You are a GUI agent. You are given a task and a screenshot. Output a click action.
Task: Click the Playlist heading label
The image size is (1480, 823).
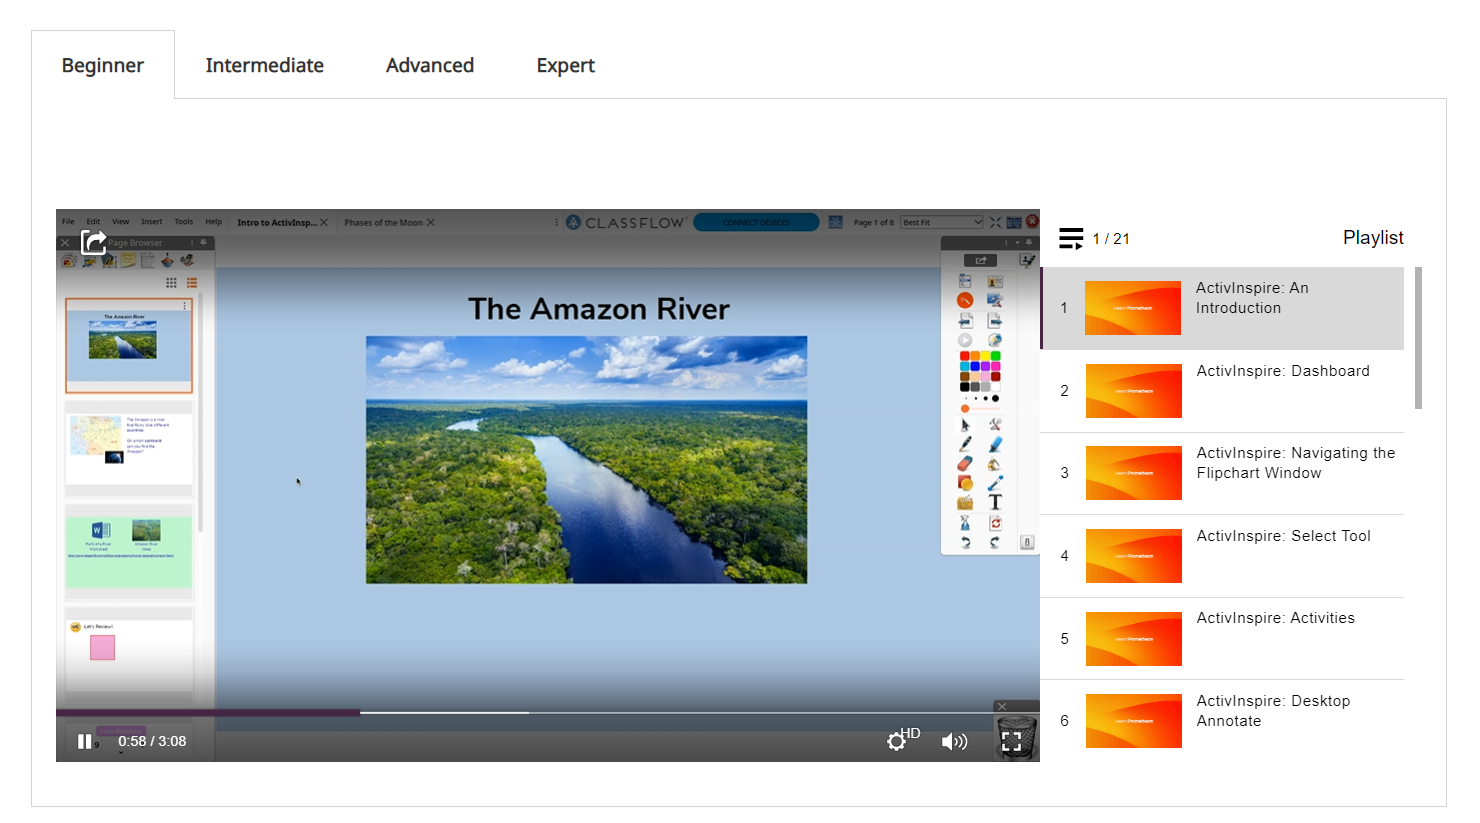click(1372, 238)
